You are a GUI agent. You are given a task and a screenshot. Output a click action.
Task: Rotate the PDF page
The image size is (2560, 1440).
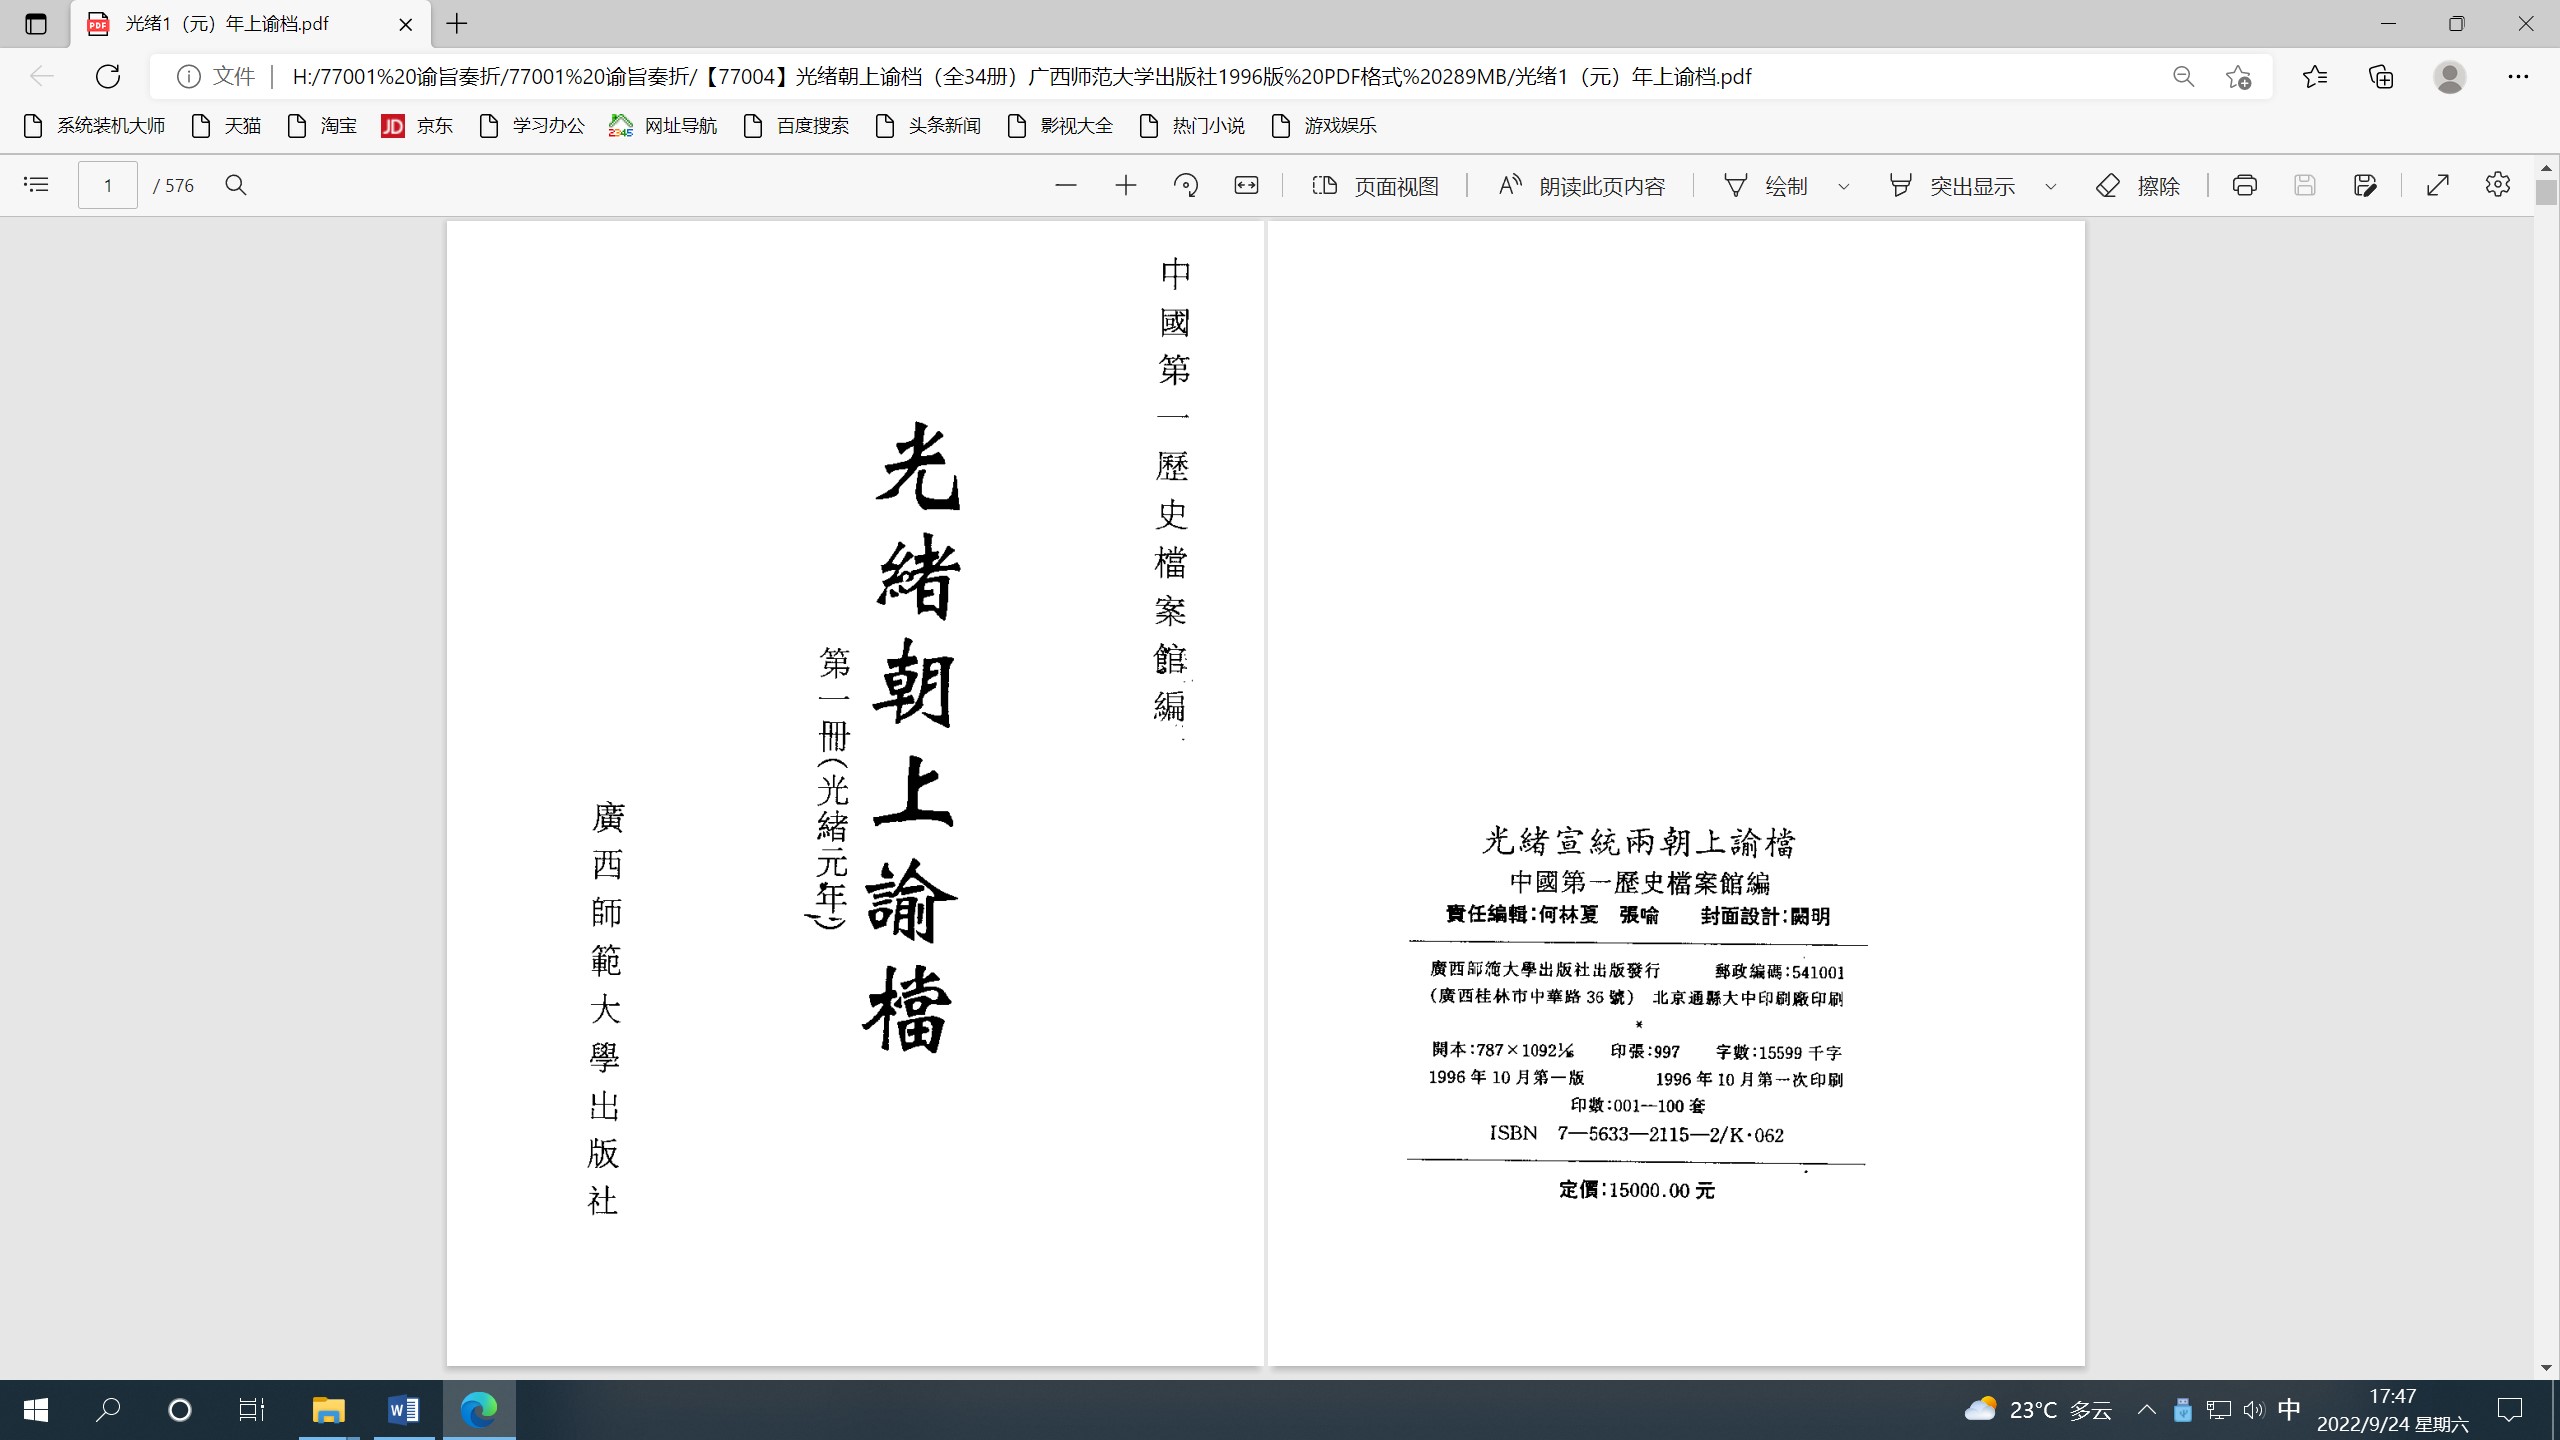pos(1186,185)
